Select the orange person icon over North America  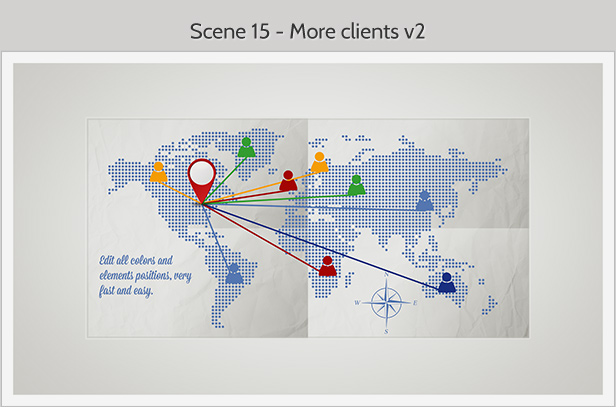(x=159, y=172)
